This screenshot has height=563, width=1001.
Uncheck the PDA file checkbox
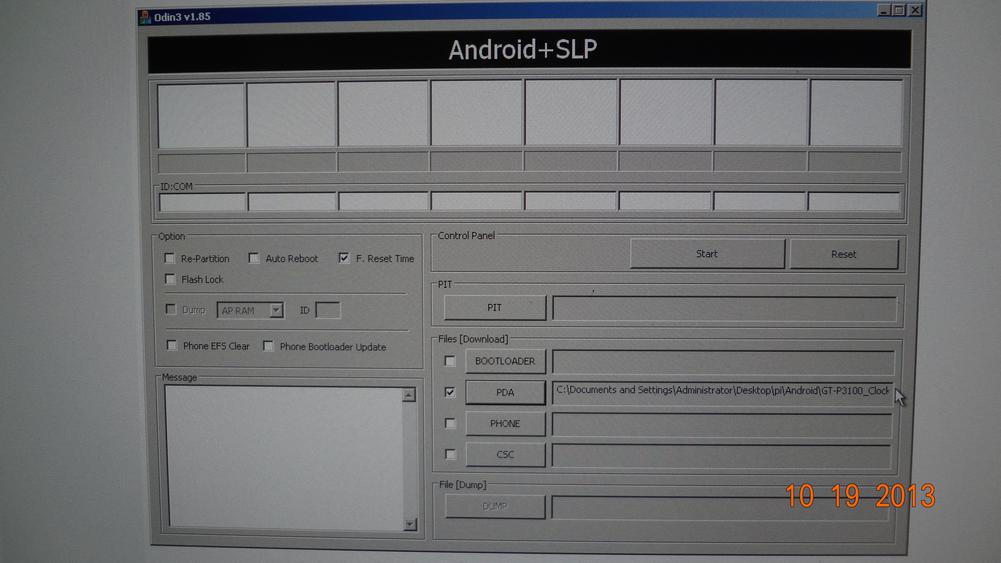[449, 392]
